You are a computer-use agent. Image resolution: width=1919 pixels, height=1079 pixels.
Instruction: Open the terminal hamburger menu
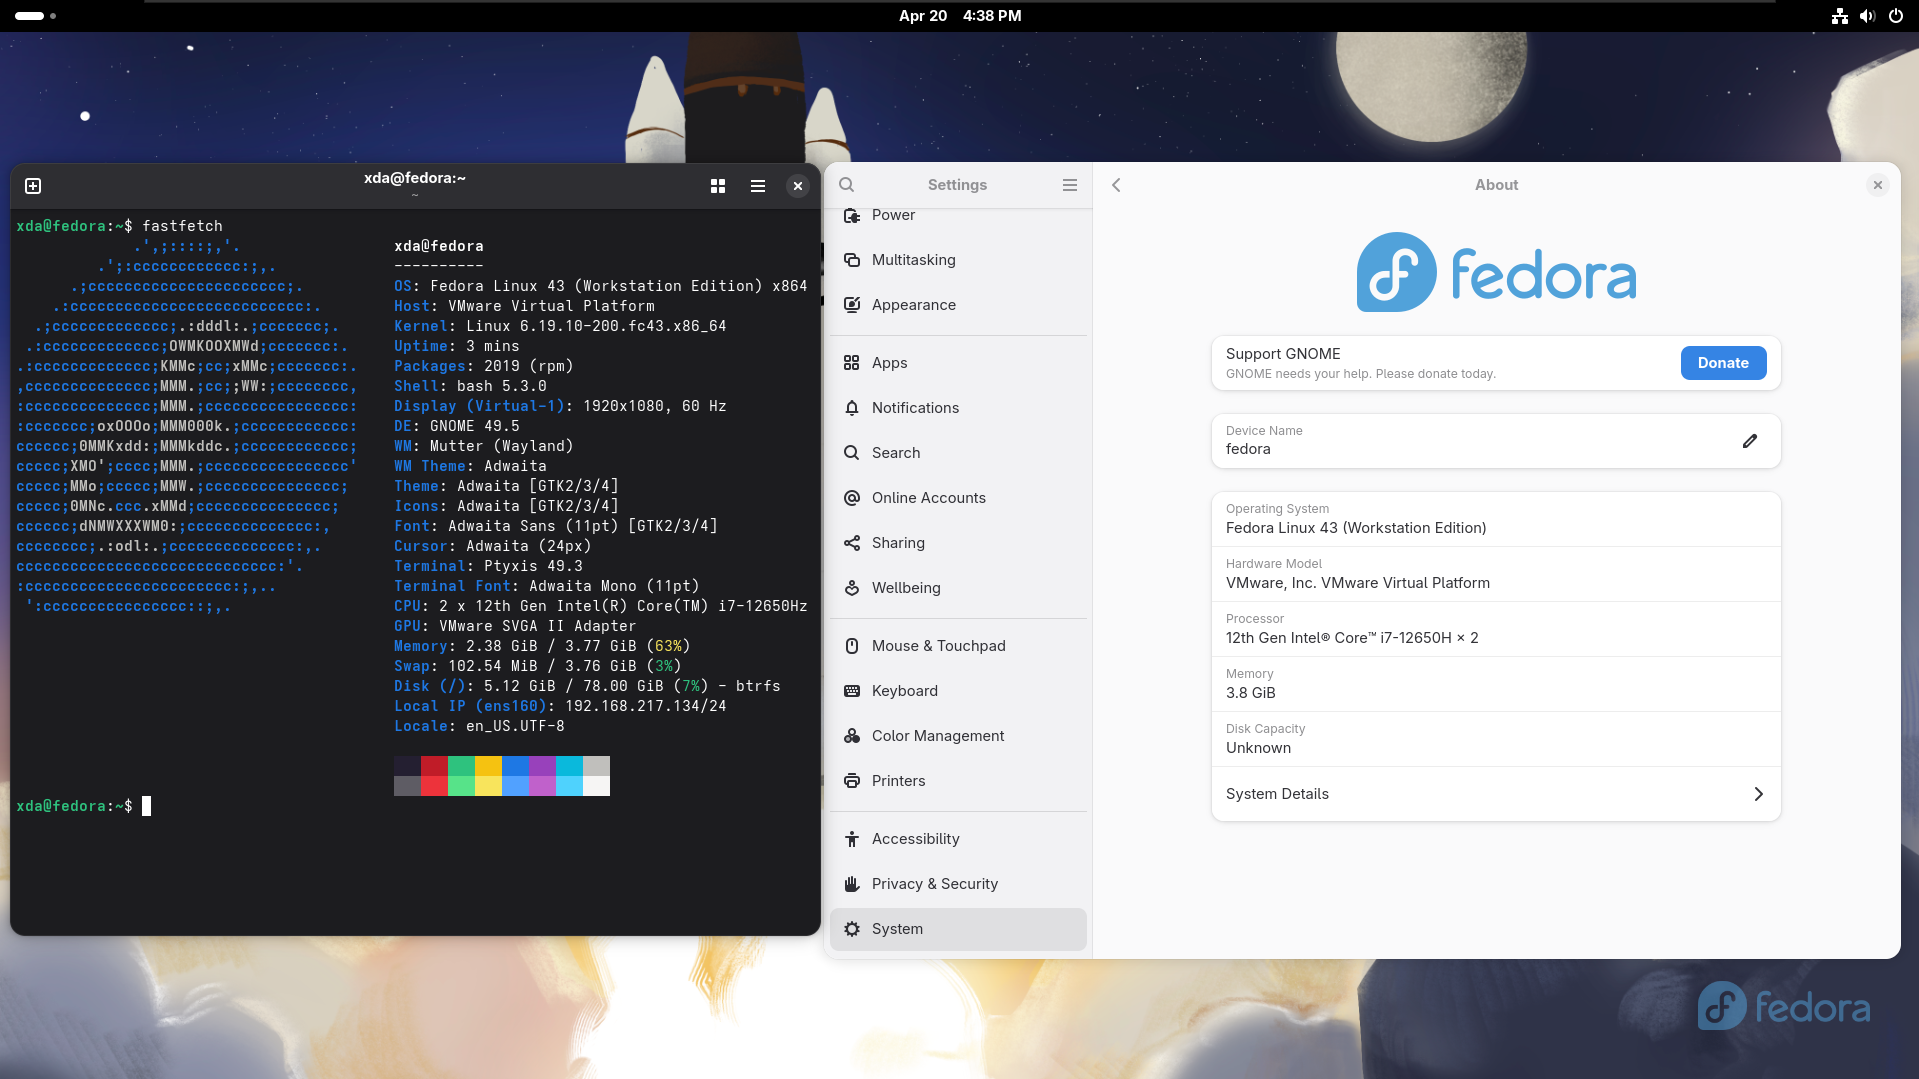tap(758, 186)
